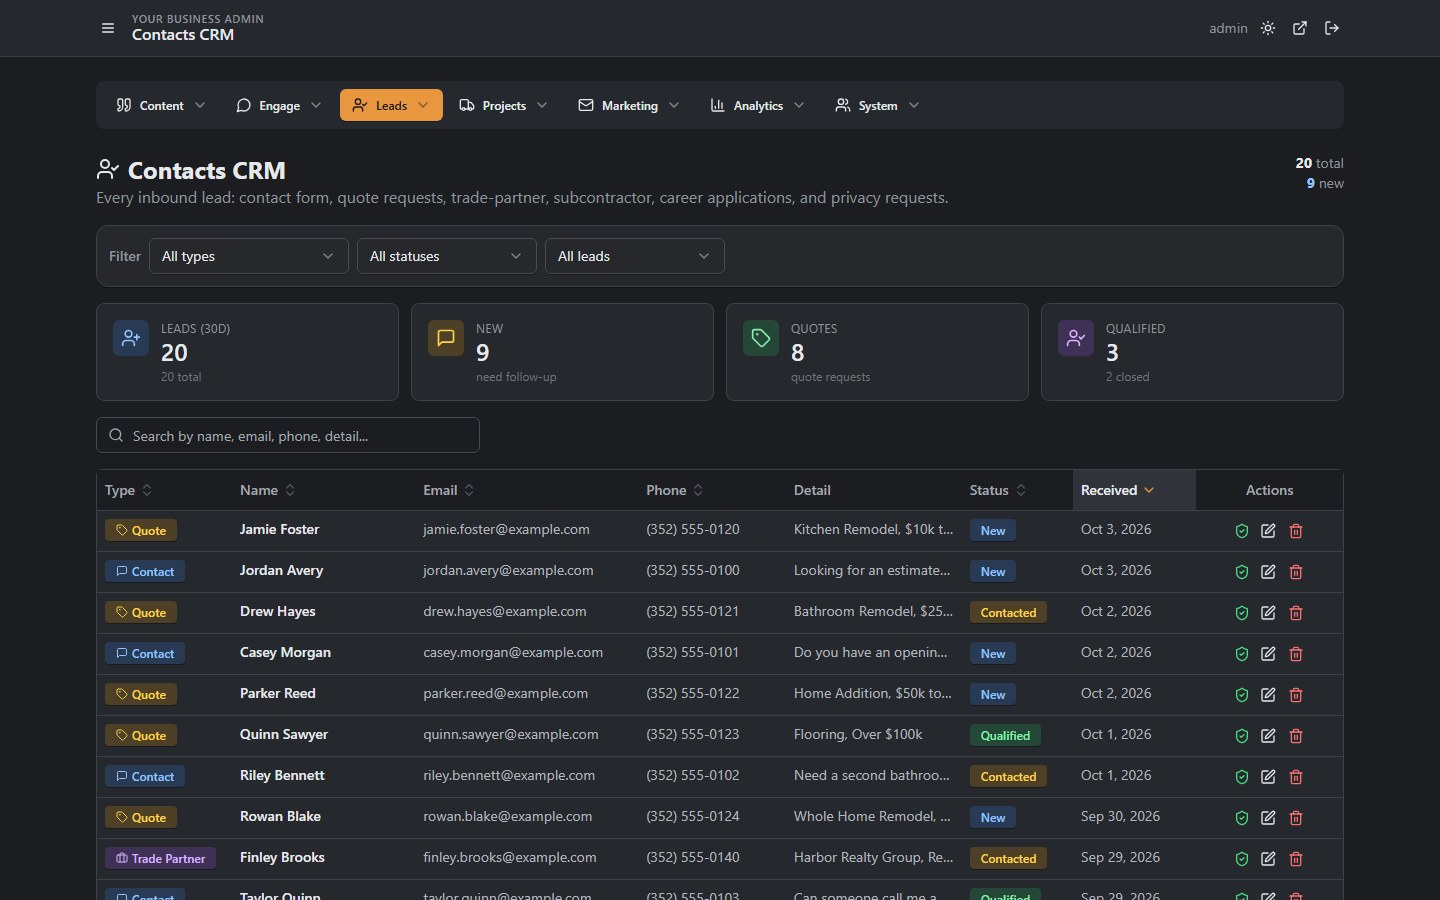The height and width of the screenshot is (900, 1440).
Task: Select the Trade Partner badge for Finley Brooks
Action: coord(160,858)
